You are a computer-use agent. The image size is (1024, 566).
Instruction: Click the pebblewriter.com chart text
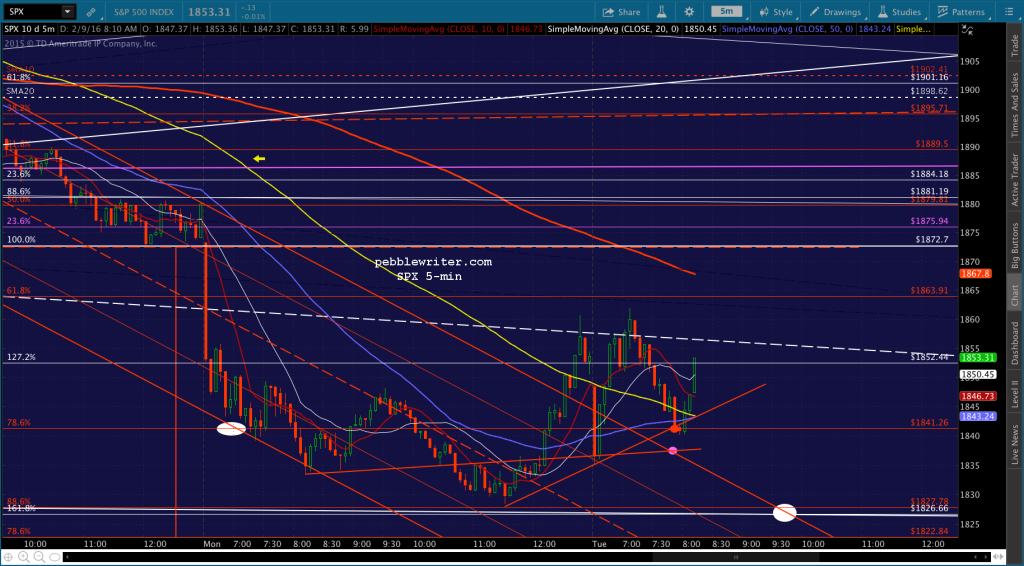433,262
